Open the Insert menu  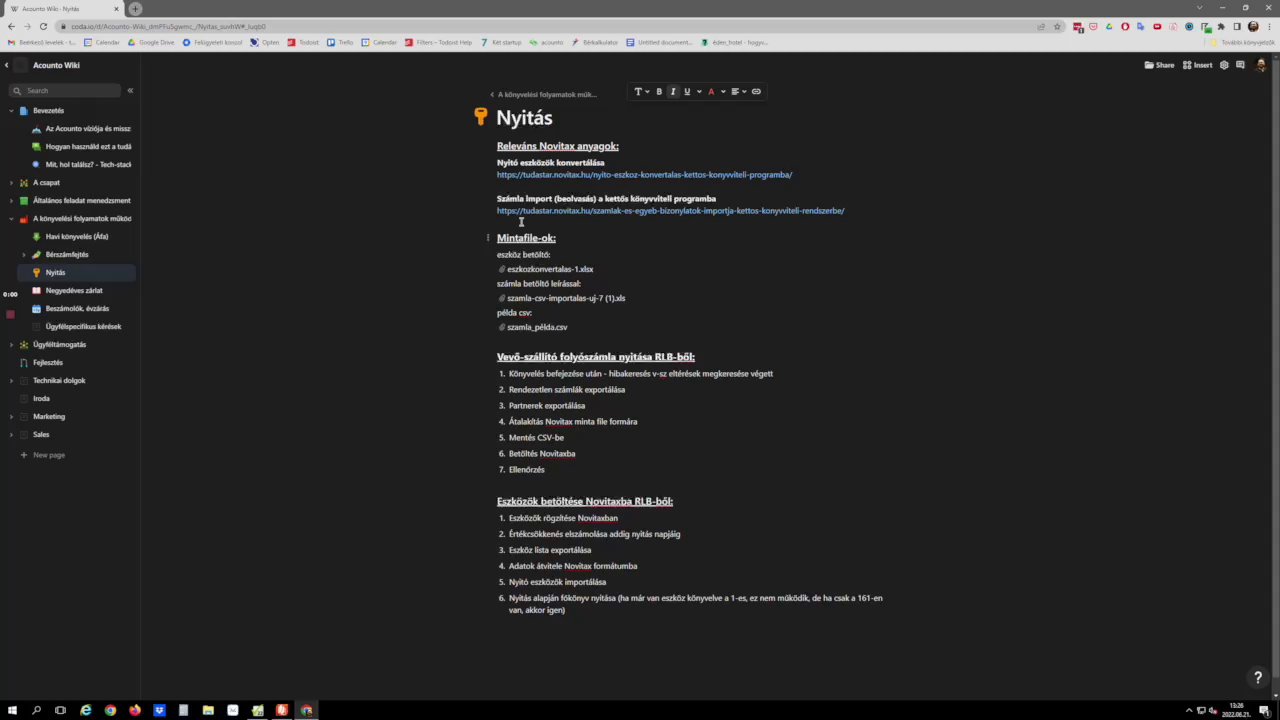coord(1197,65)
